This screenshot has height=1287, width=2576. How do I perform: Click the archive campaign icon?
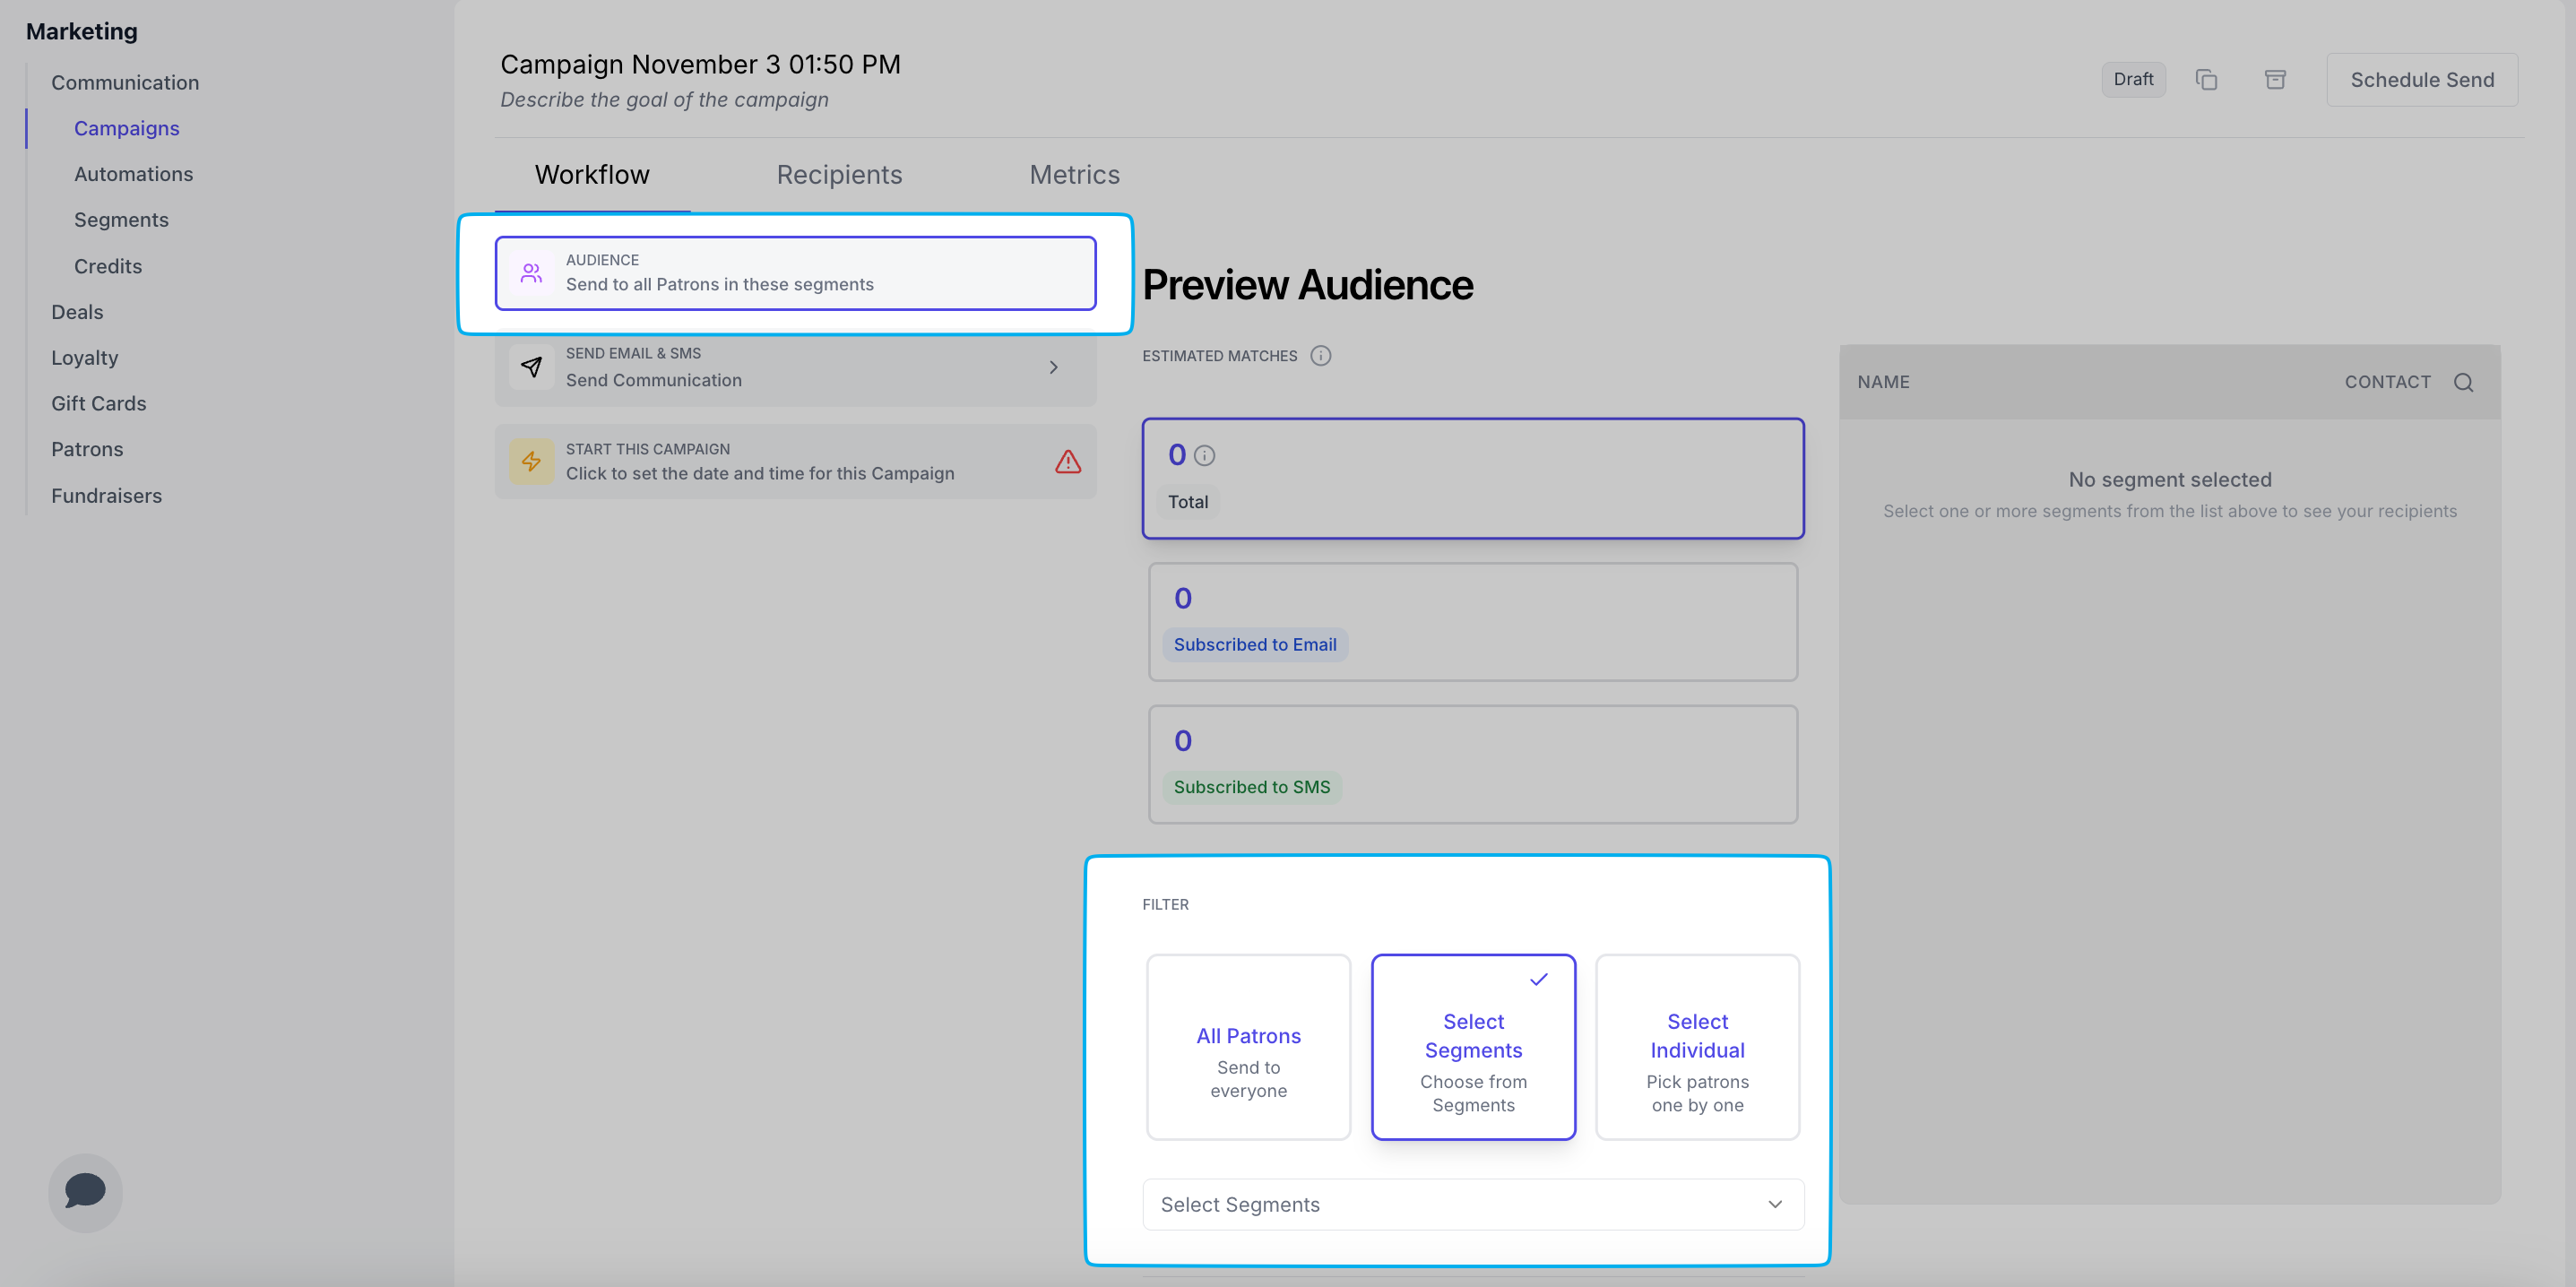(x=2275, y=79)
